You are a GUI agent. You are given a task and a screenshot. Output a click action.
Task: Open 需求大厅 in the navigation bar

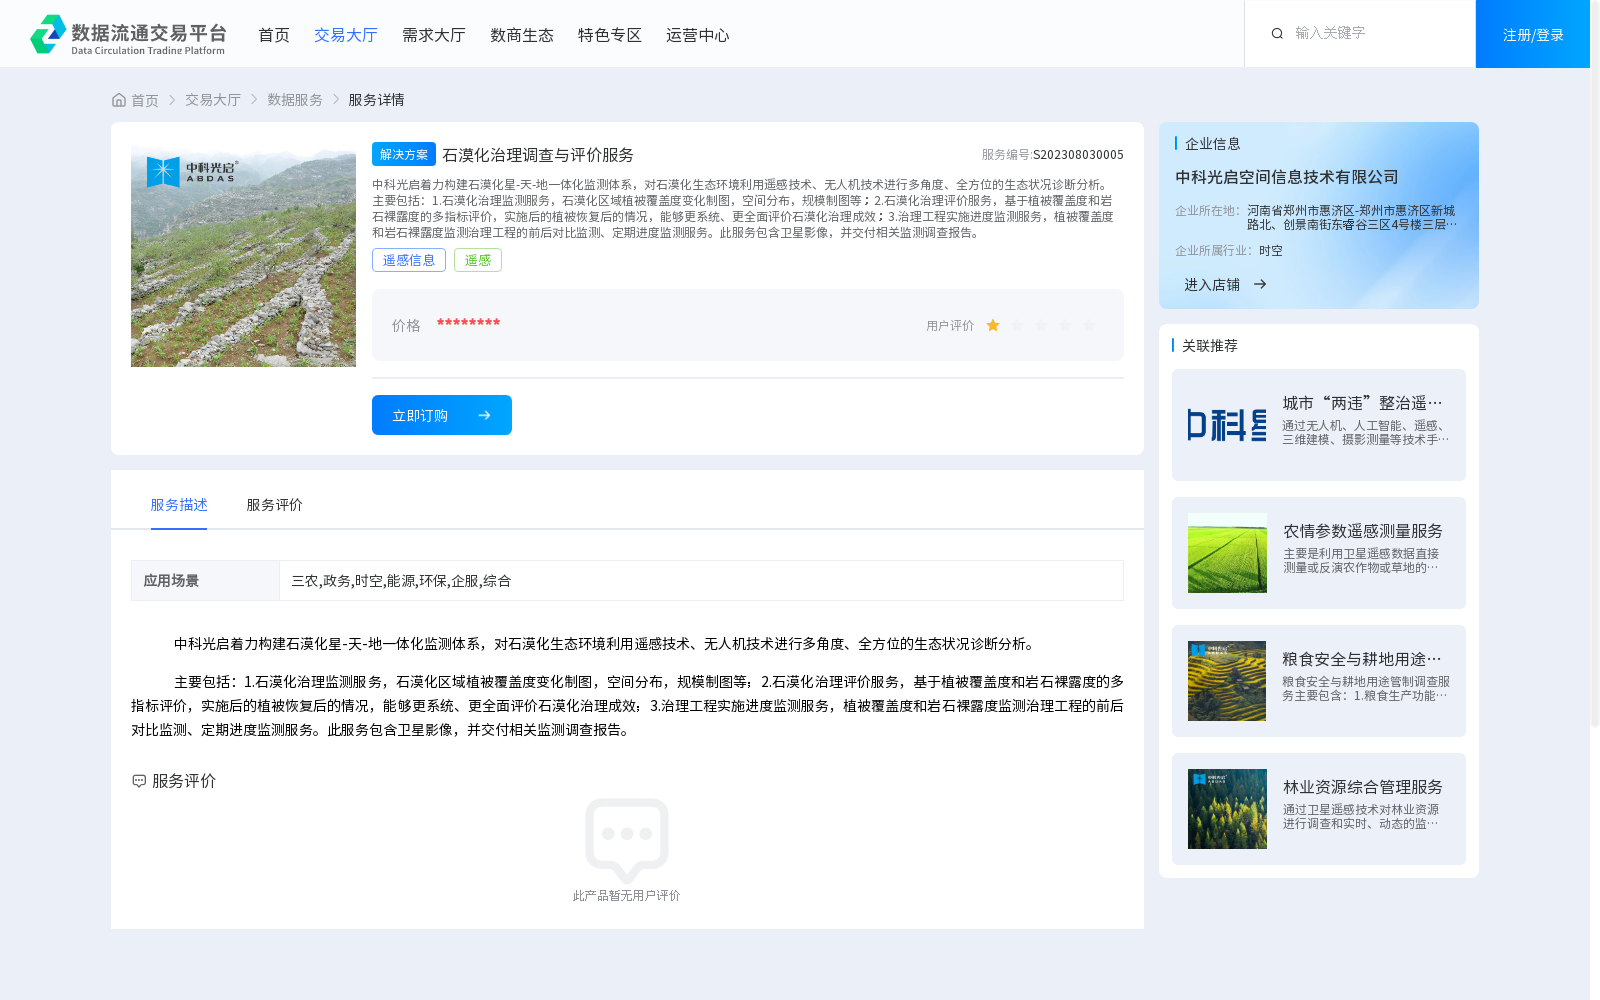[x=434, y=35]
